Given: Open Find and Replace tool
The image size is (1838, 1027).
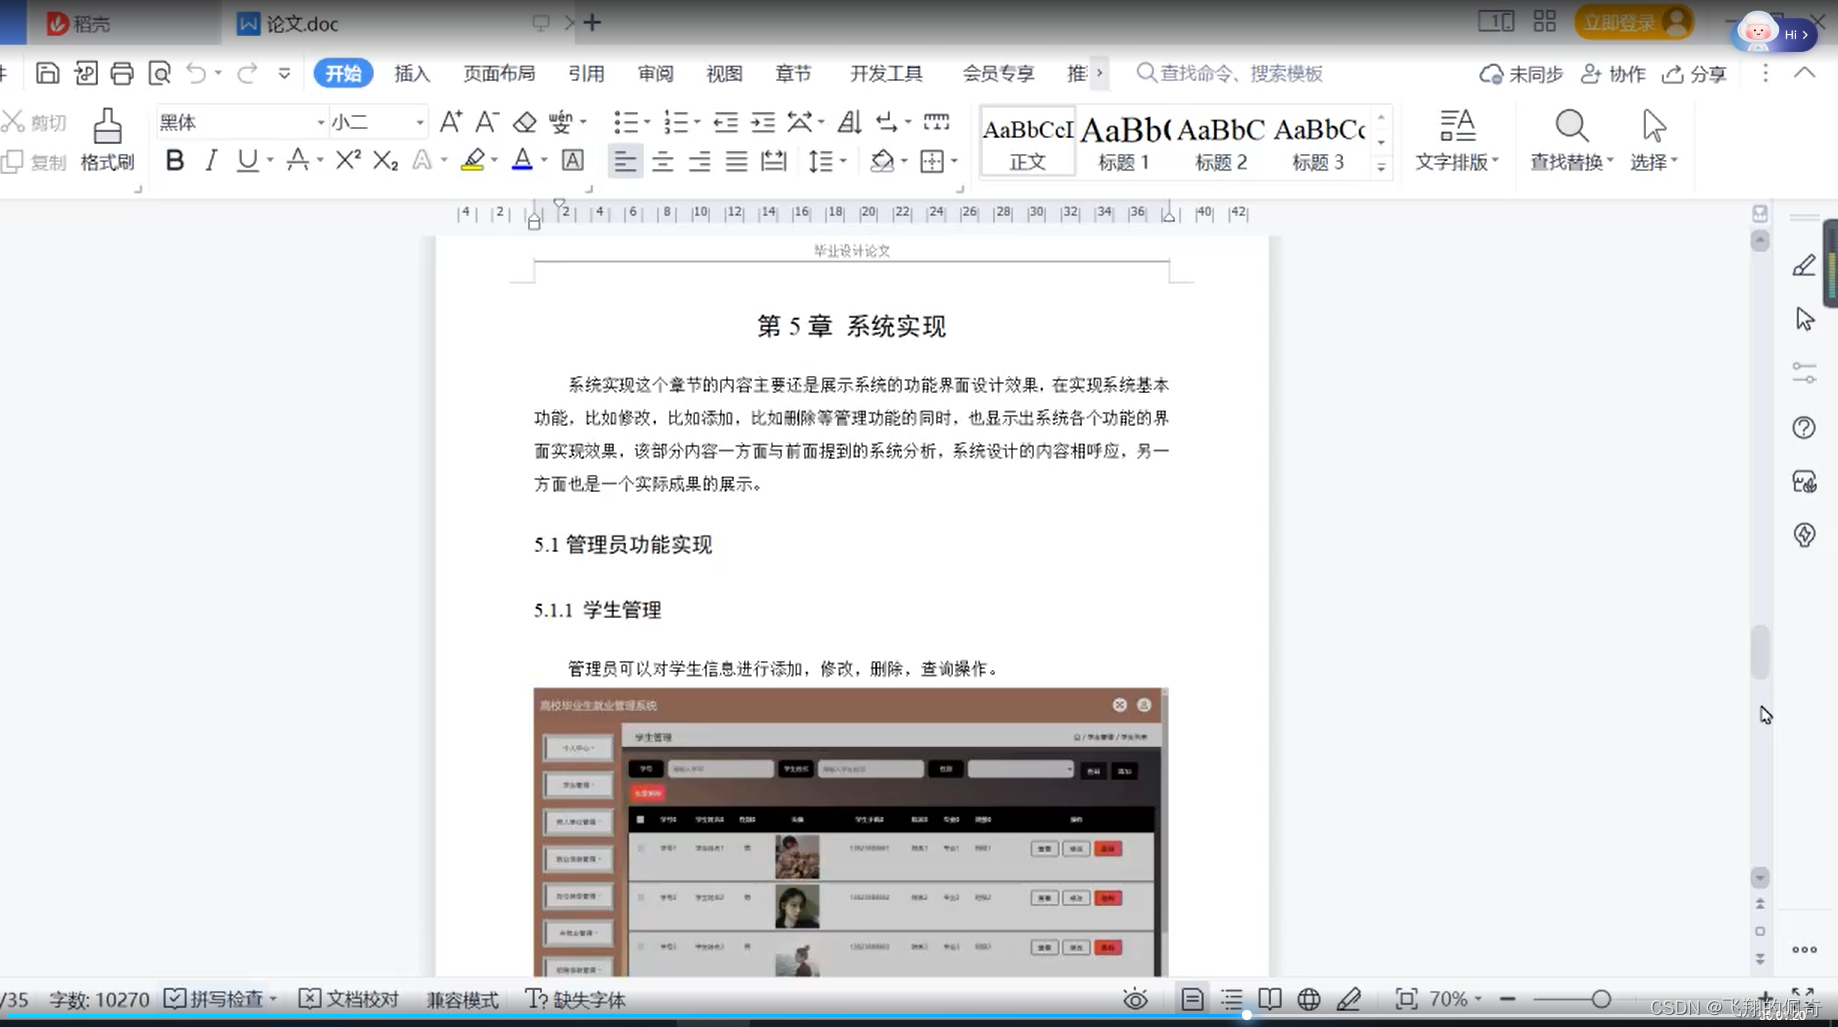Looking at the screenshot, I should [x=1571, y=141].
